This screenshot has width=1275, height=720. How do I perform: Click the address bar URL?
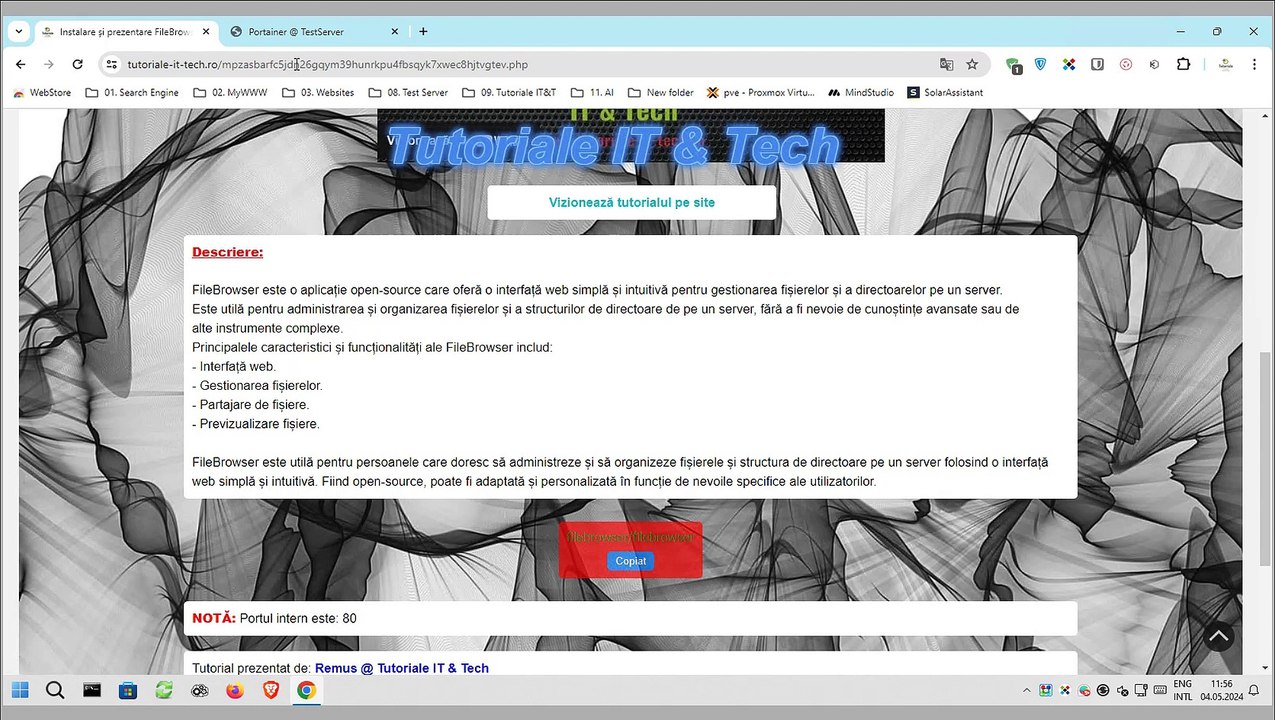pyautogui.click(x=328, y=64)
